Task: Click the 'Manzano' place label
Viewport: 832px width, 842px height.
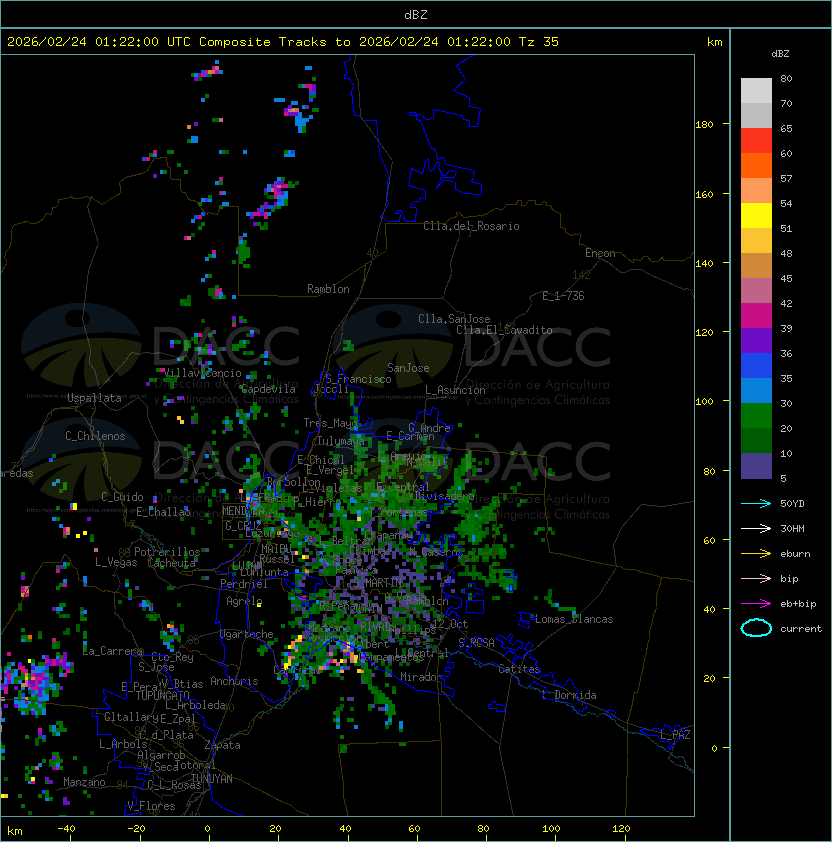Action: [x=84, y=782]
